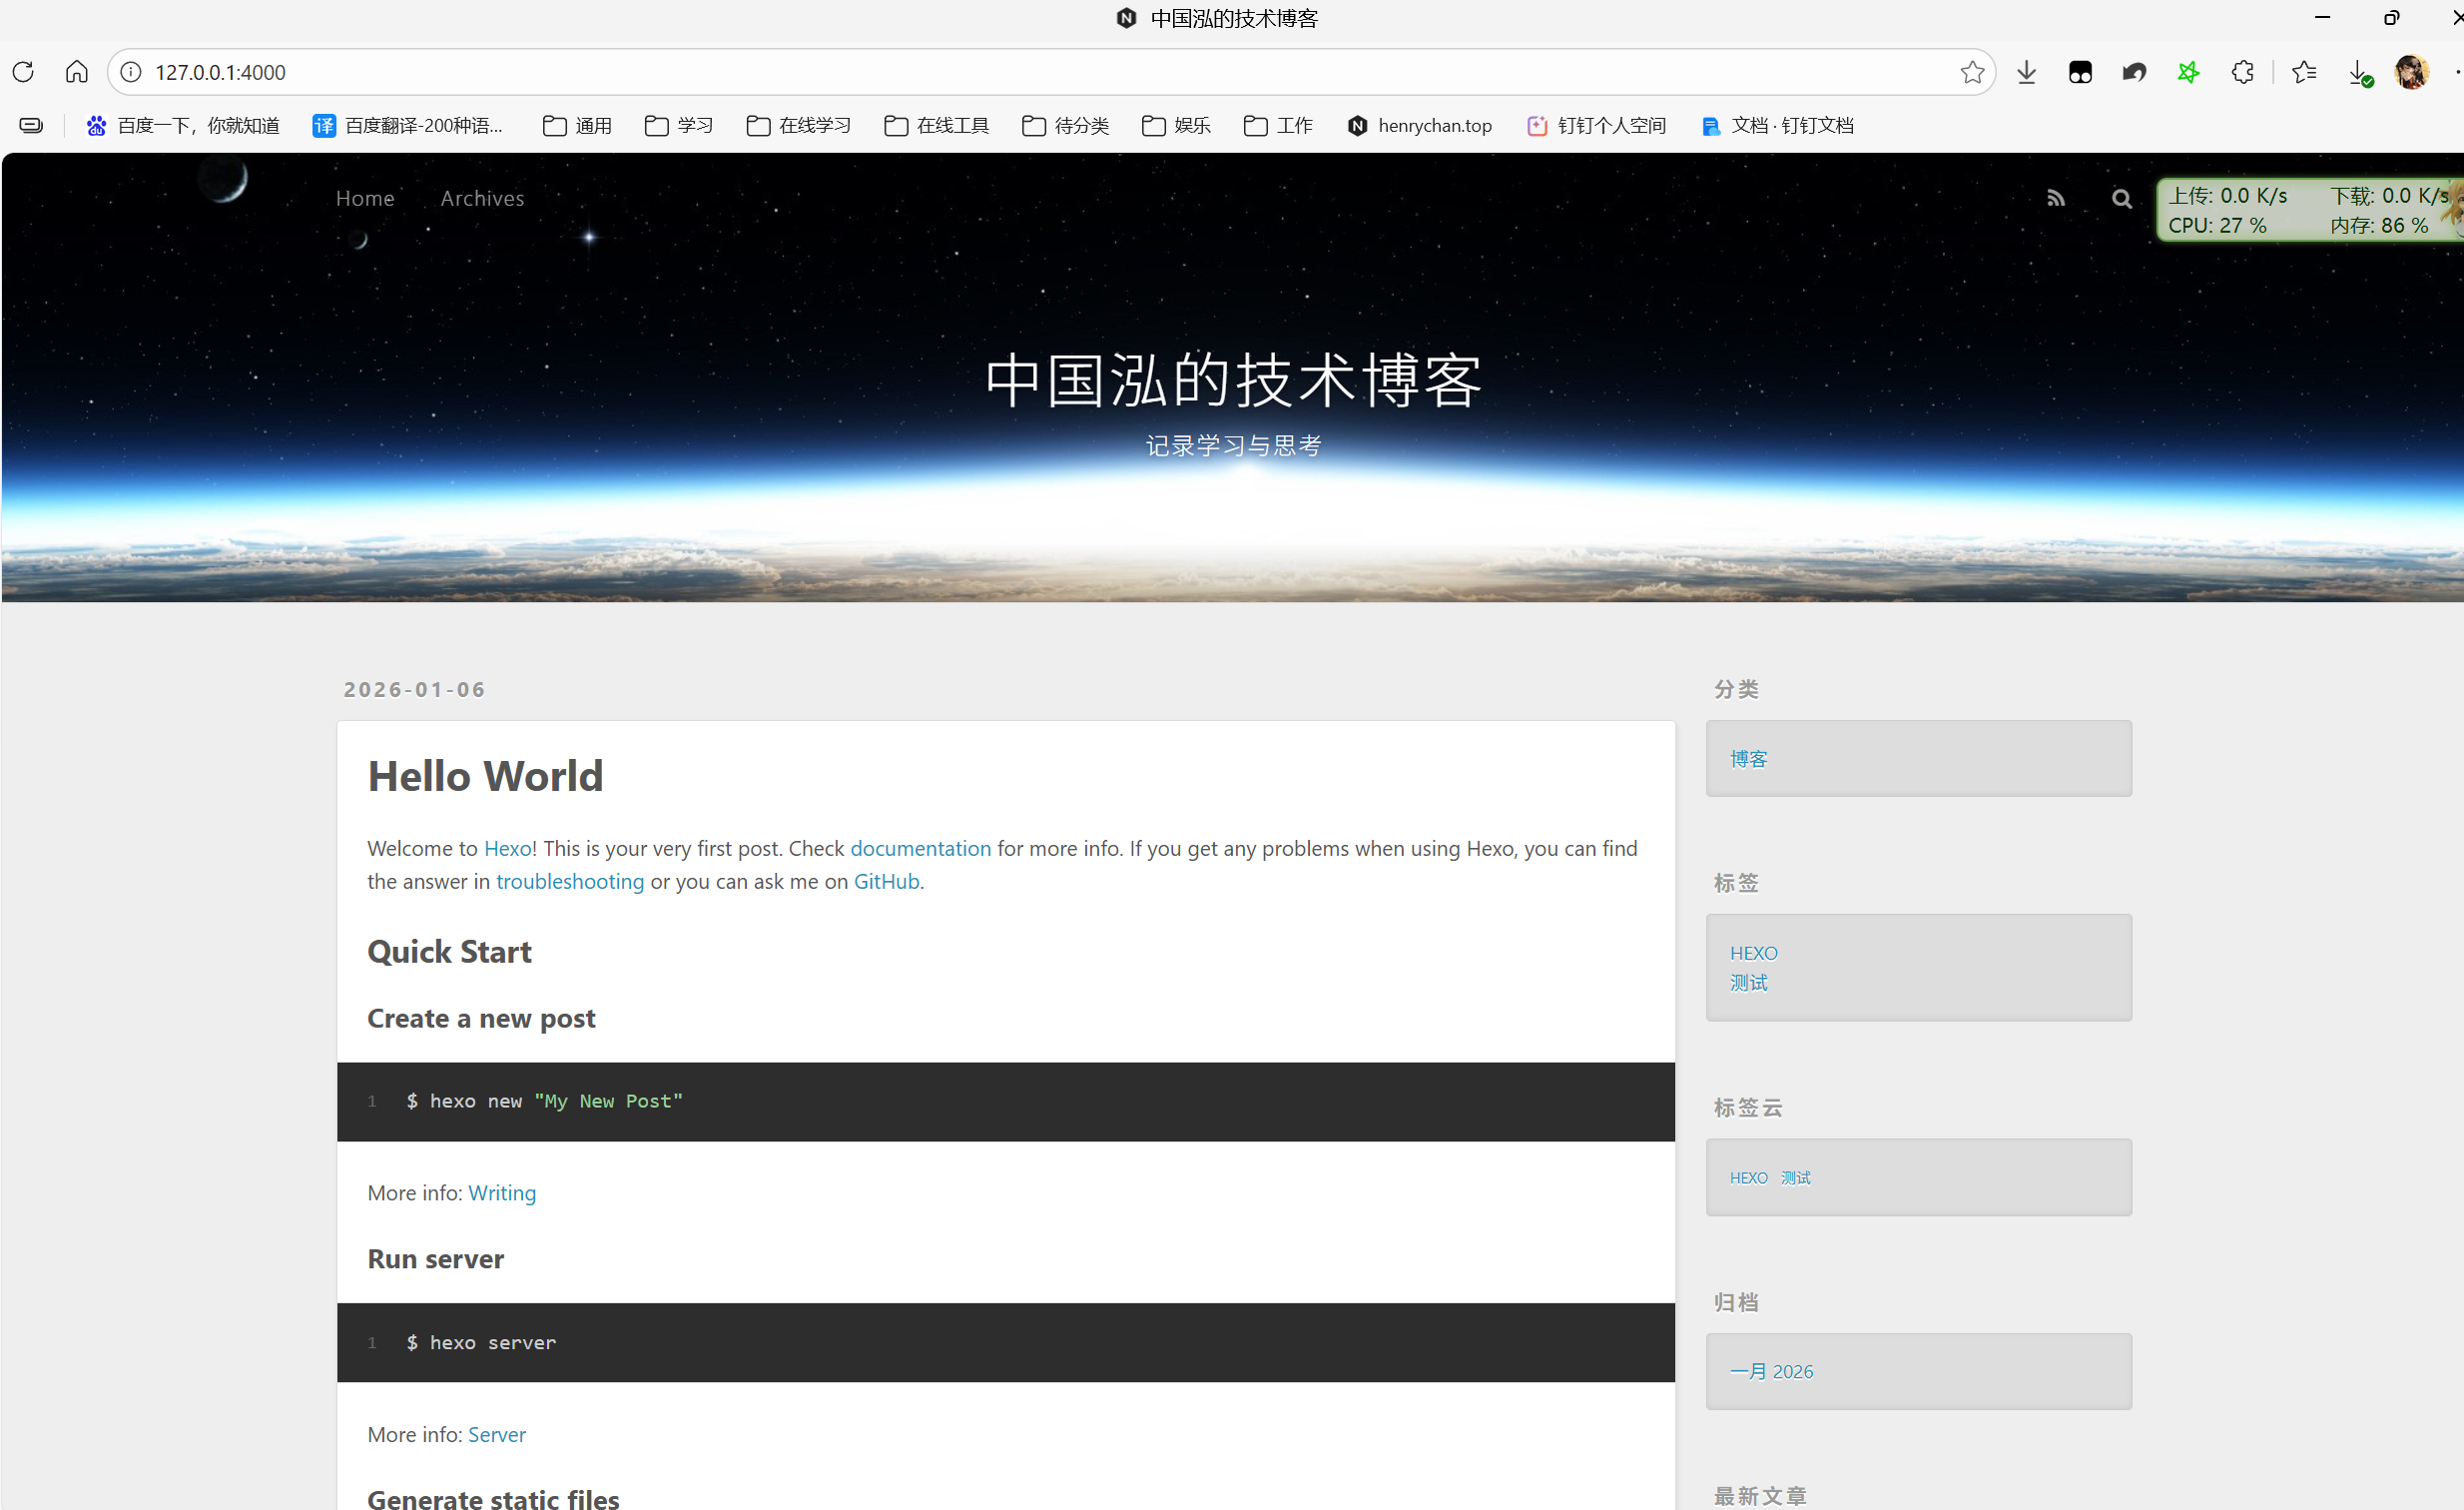Open the browser extensions puzzle icon

pyautogui.click(x=2242, y=72)
